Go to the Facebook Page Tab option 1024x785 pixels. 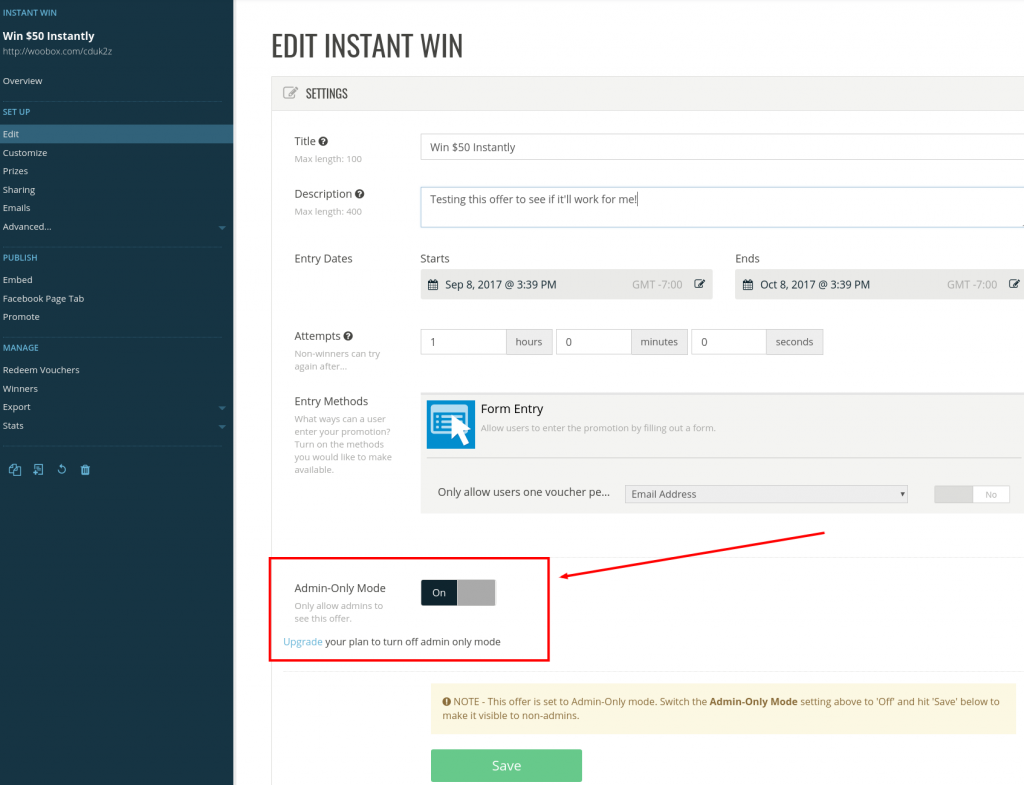pyautogui.click(x=46, y=298)
